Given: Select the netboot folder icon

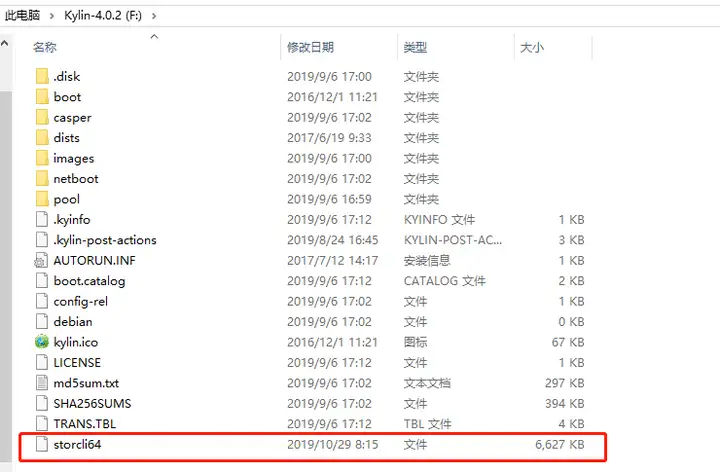Looking at the screenshot, I should coord(42,179).
